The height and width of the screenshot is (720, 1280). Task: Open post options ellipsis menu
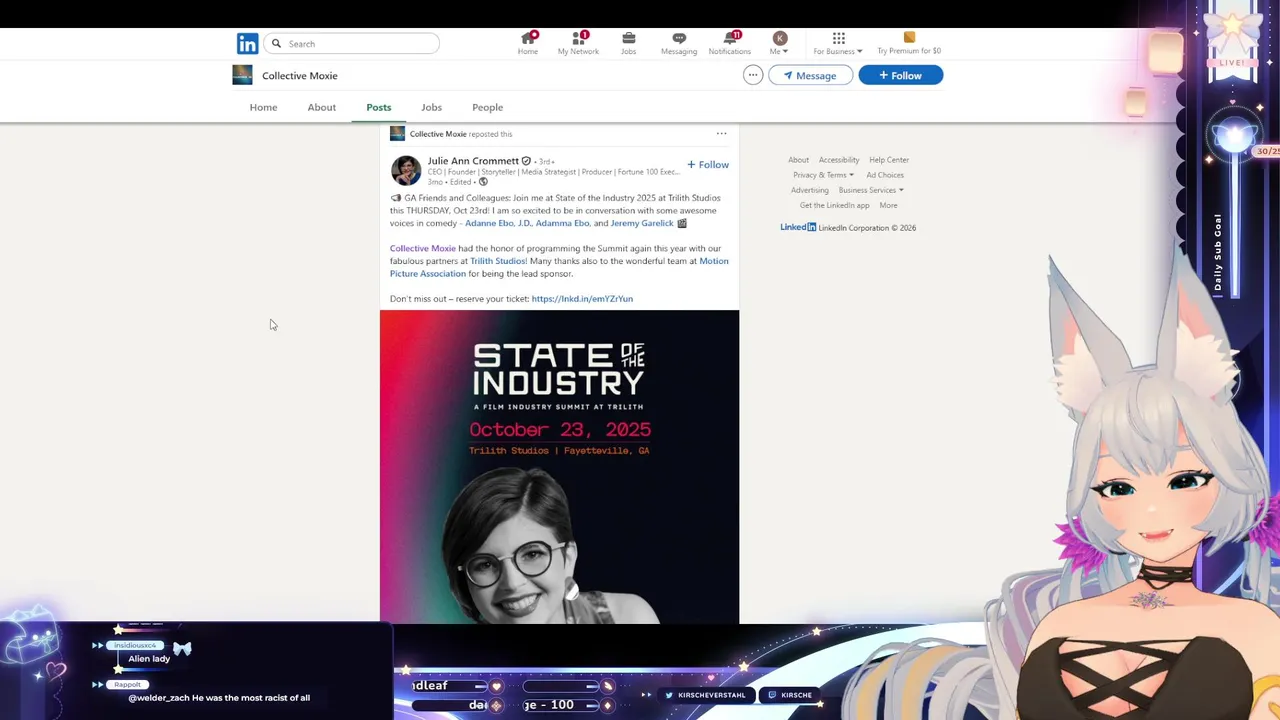[721, 133]
